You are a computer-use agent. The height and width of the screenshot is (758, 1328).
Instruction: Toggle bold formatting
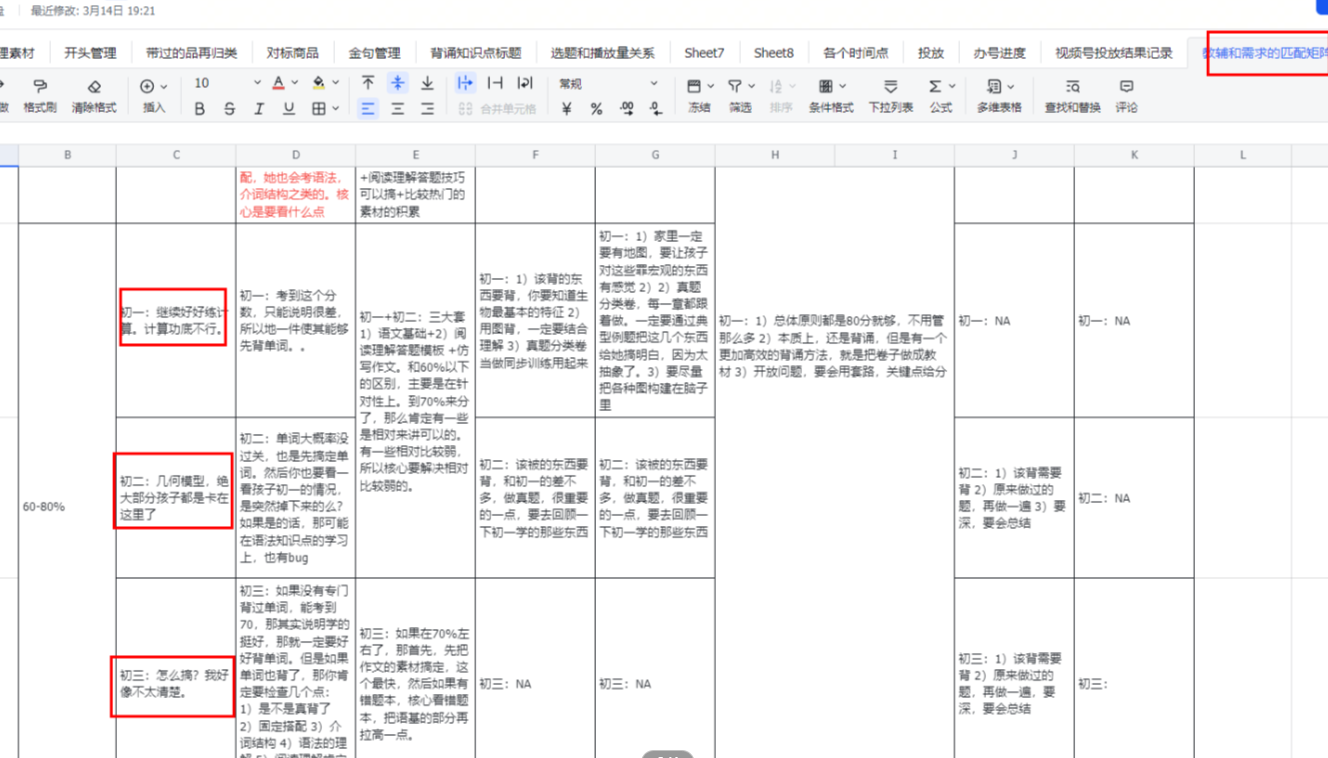(199, 109)
